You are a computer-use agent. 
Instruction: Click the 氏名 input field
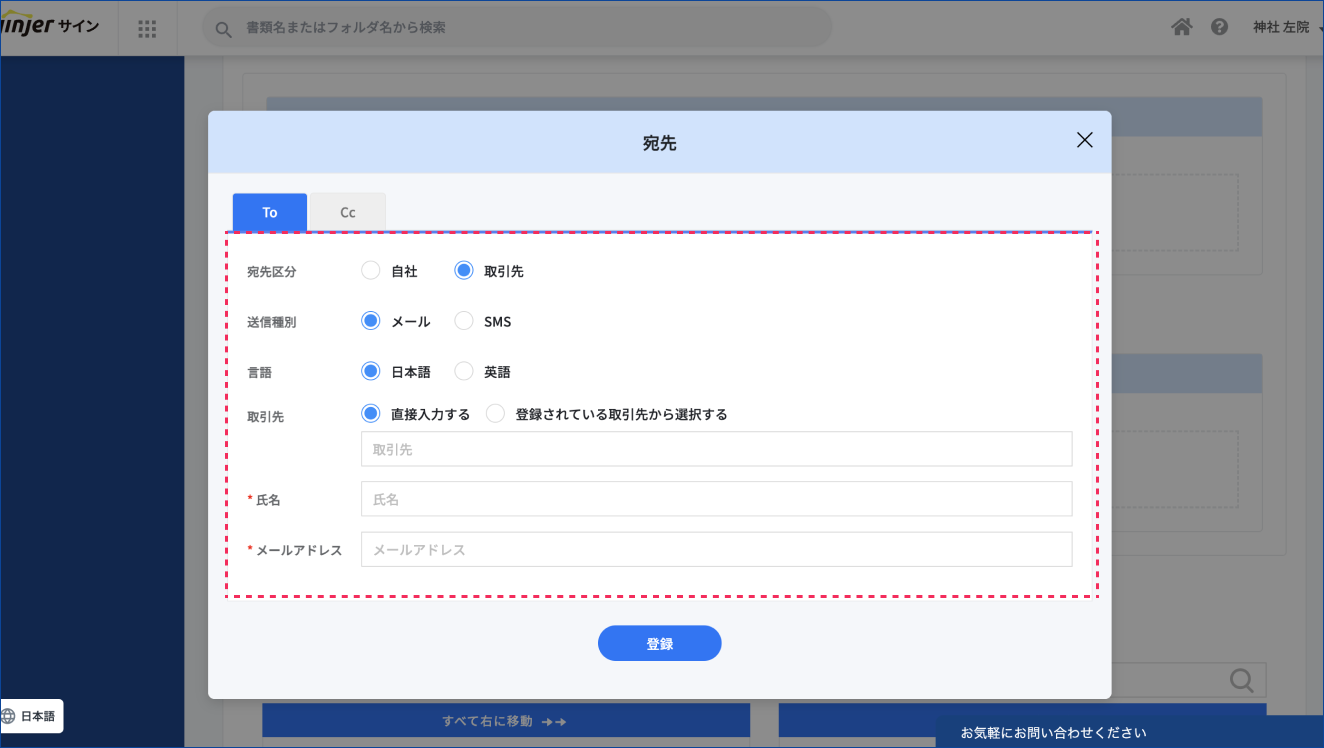(x=716, y=499)
